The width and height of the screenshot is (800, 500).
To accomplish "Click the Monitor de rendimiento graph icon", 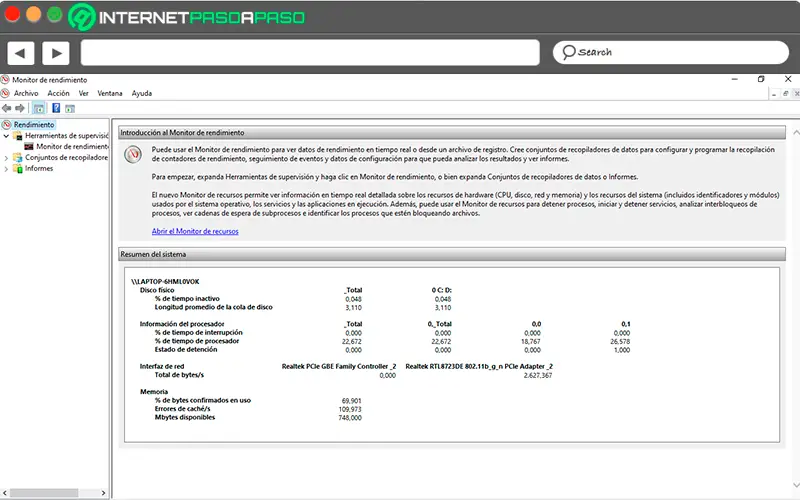I will coord(29,146).
